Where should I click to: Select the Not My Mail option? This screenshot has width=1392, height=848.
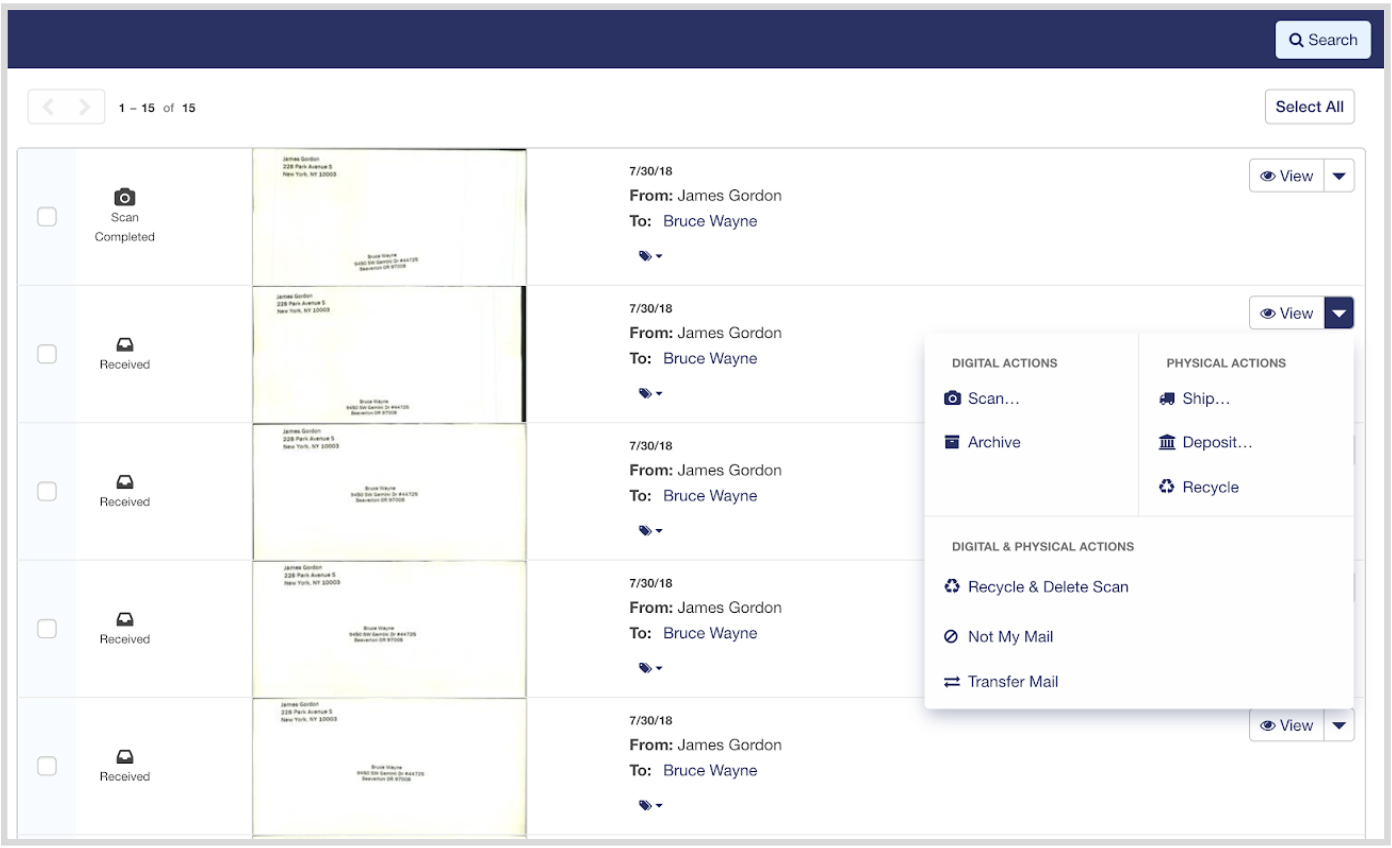pyautogui.click(x=998, y=637)
